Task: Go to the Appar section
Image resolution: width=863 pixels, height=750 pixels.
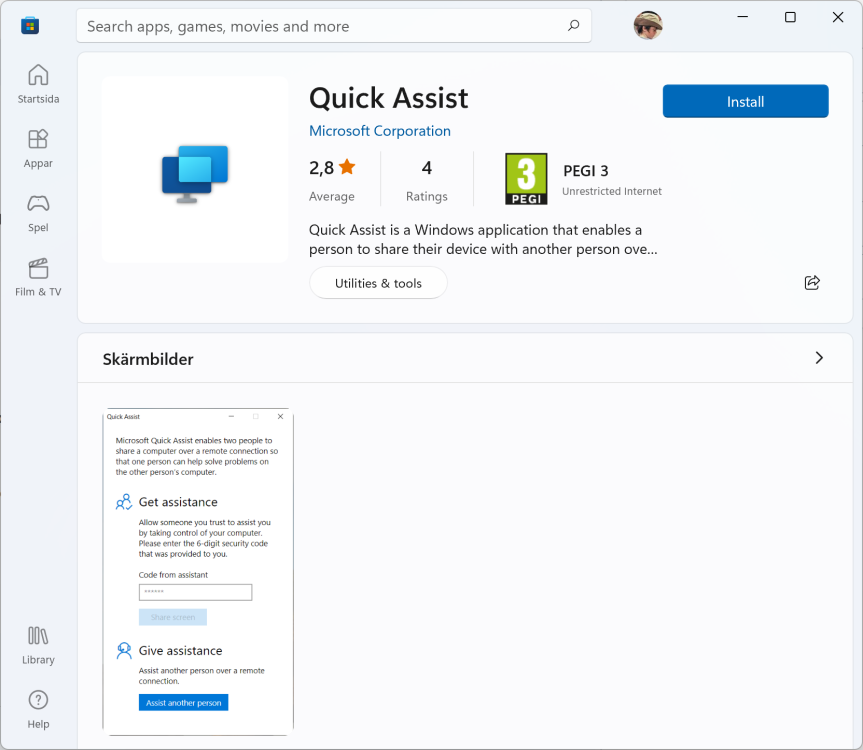Action: (38, 148)
